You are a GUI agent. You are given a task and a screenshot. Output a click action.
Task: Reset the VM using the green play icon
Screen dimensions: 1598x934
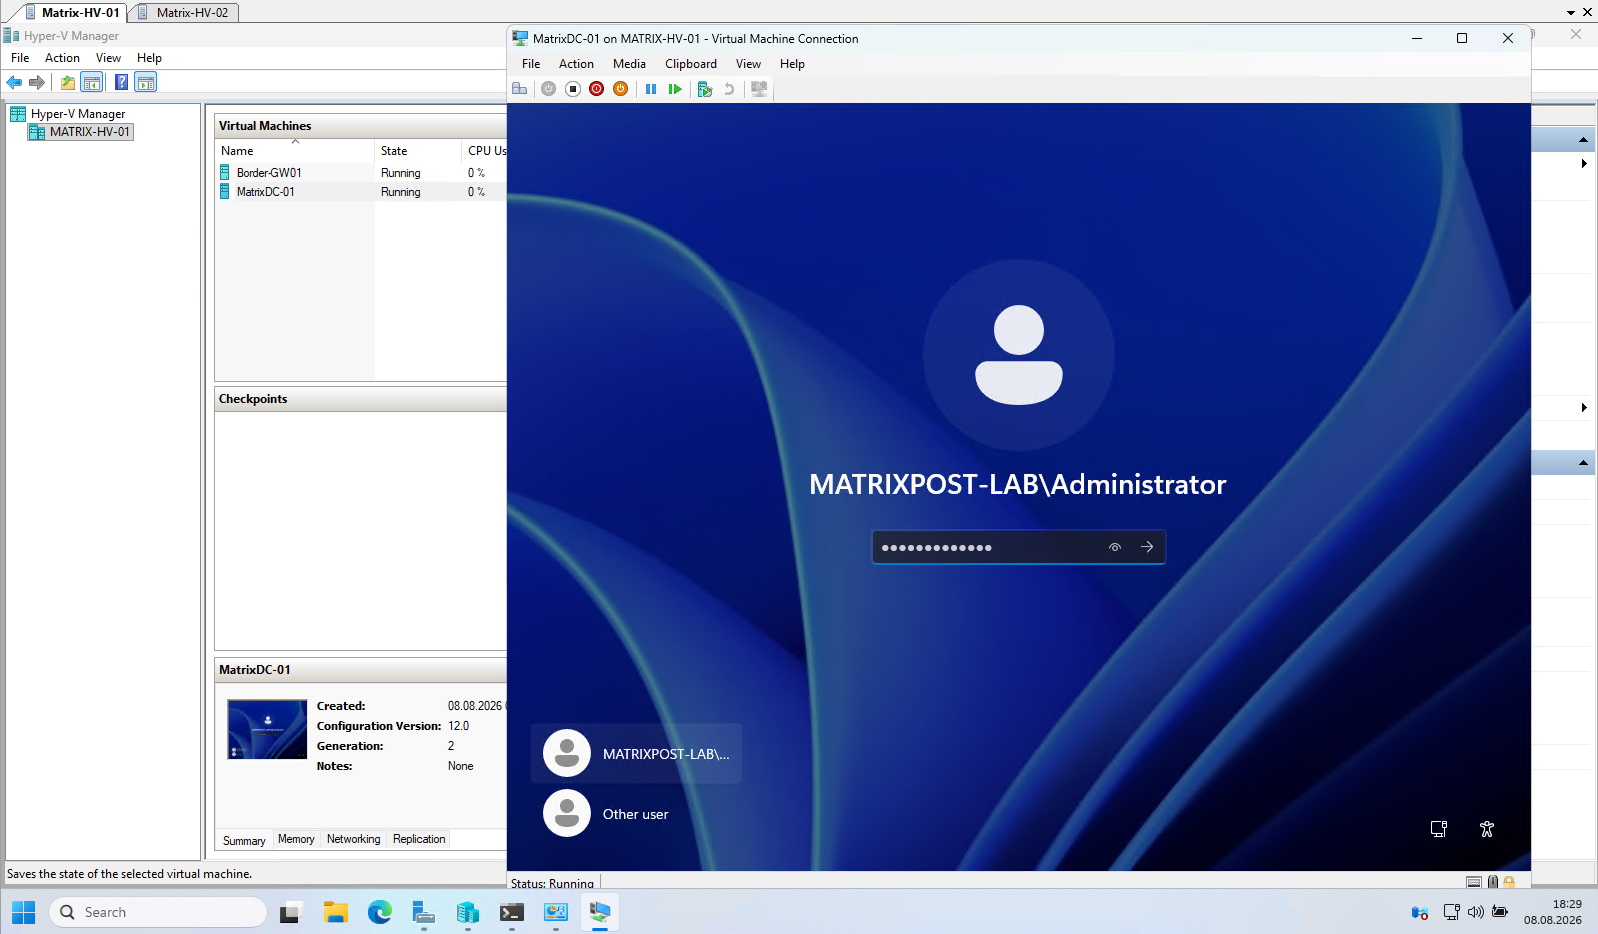[675, 89]
